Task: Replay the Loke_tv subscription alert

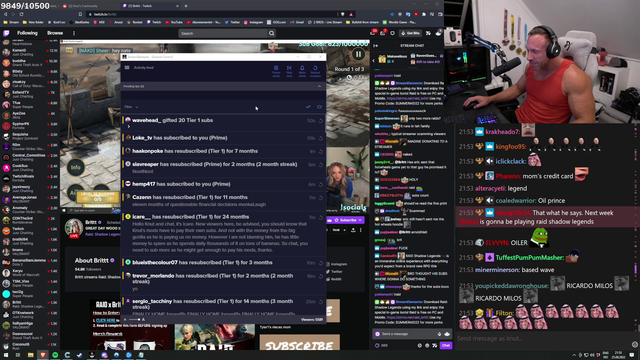Action: tap(321, 138)
